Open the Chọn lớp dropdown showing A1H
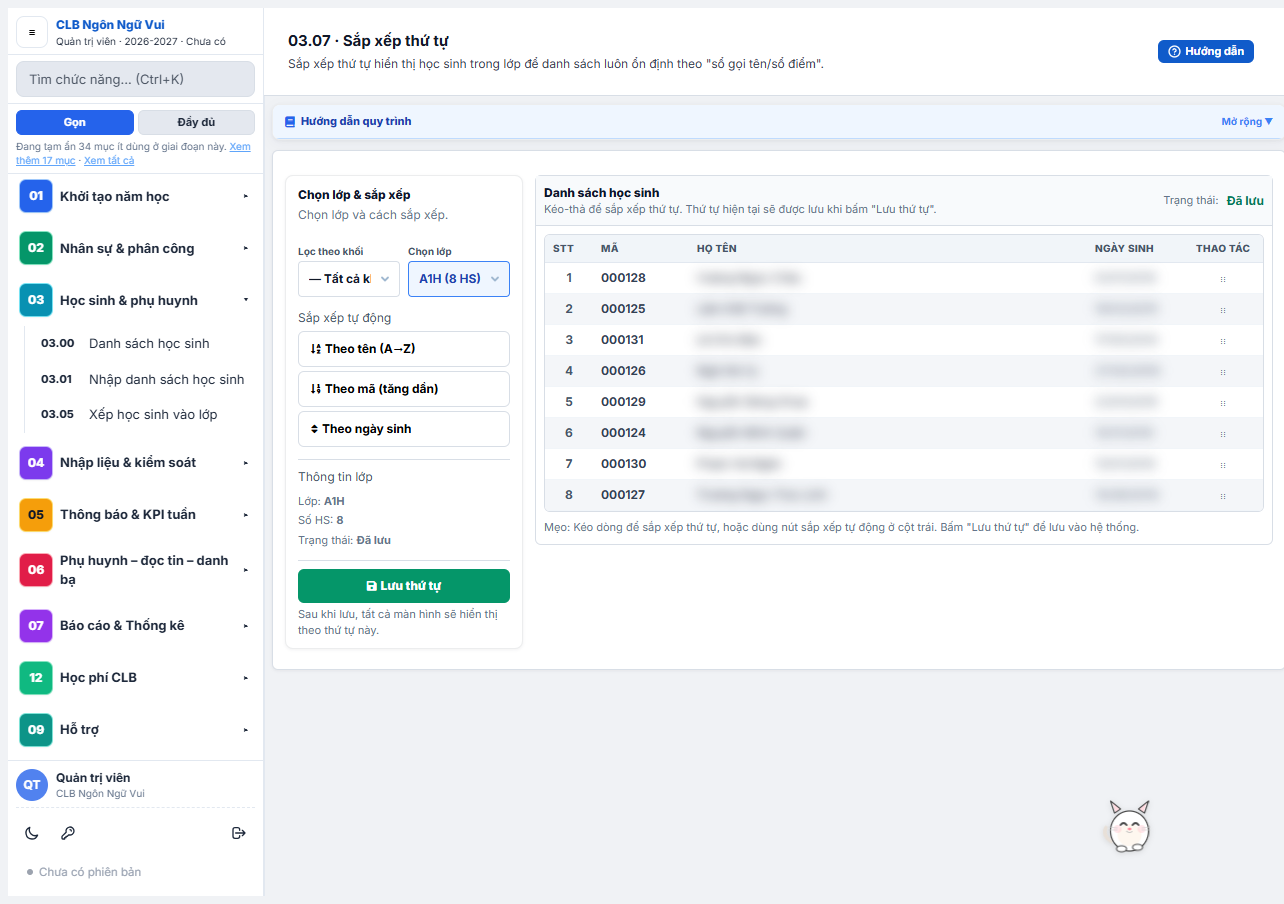The image size is (1284, 904). pos(459,279)
